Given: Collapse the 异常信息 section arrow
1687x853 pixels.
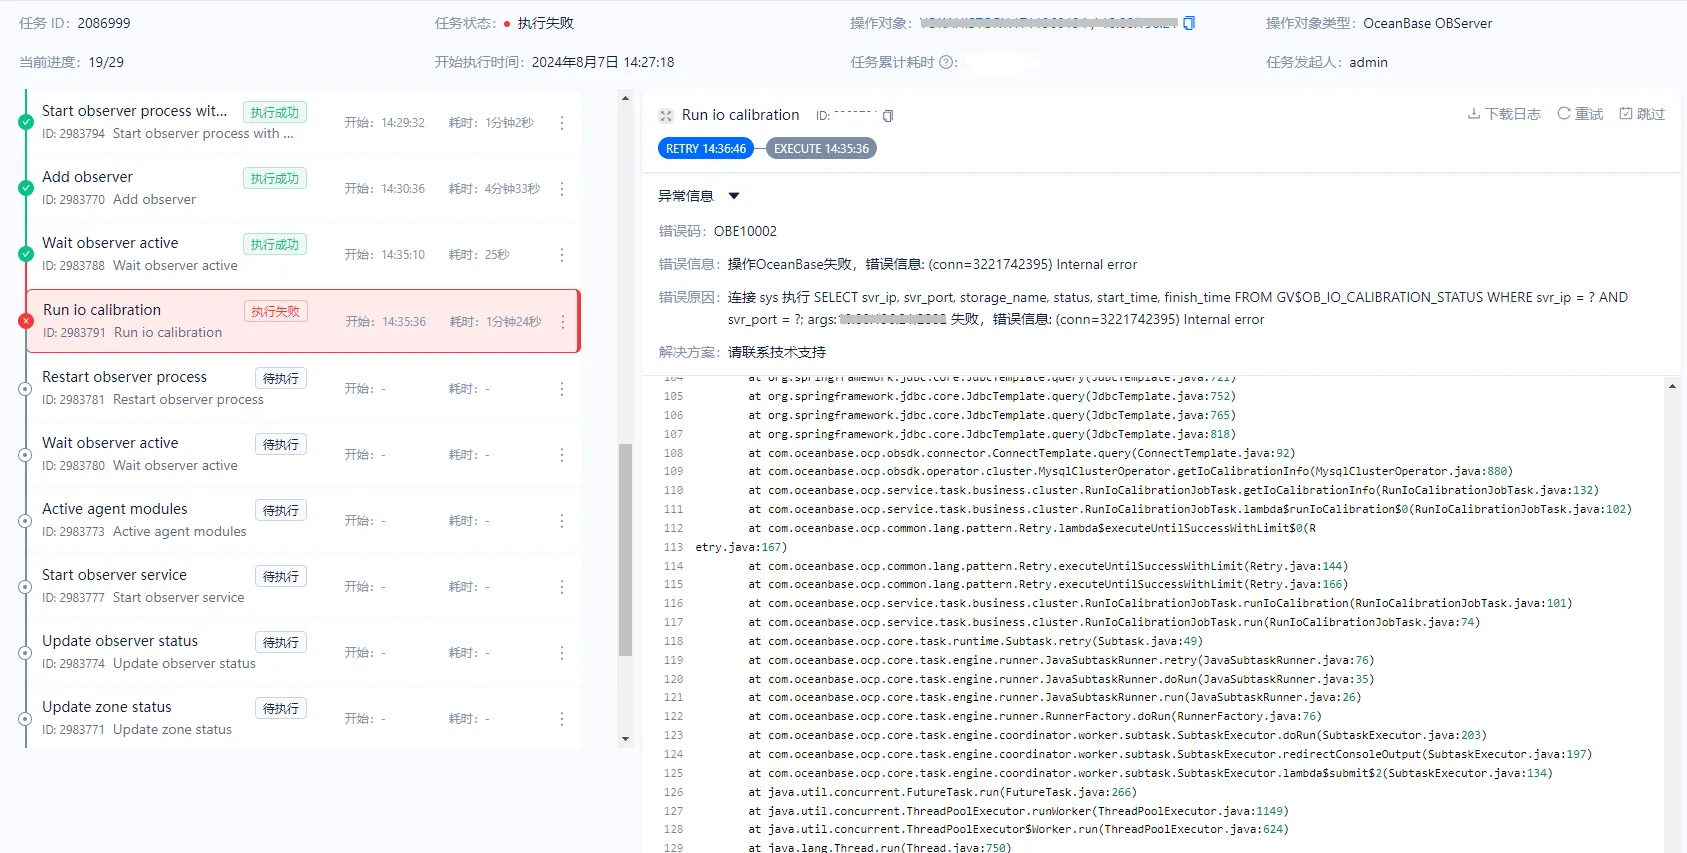Looking at the screenshot, I should (734, 196).
